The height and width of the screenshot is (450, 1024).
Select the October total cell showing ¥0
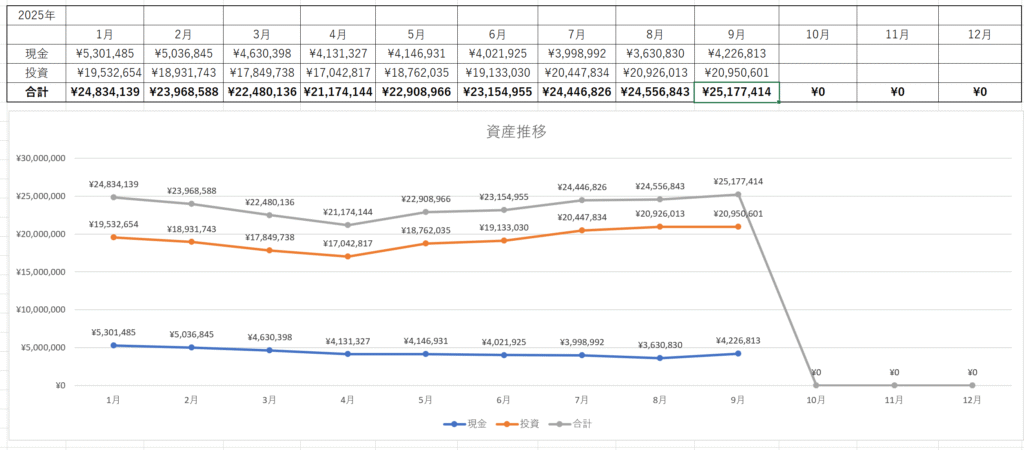pyautogui.click(x=817, y=91)
